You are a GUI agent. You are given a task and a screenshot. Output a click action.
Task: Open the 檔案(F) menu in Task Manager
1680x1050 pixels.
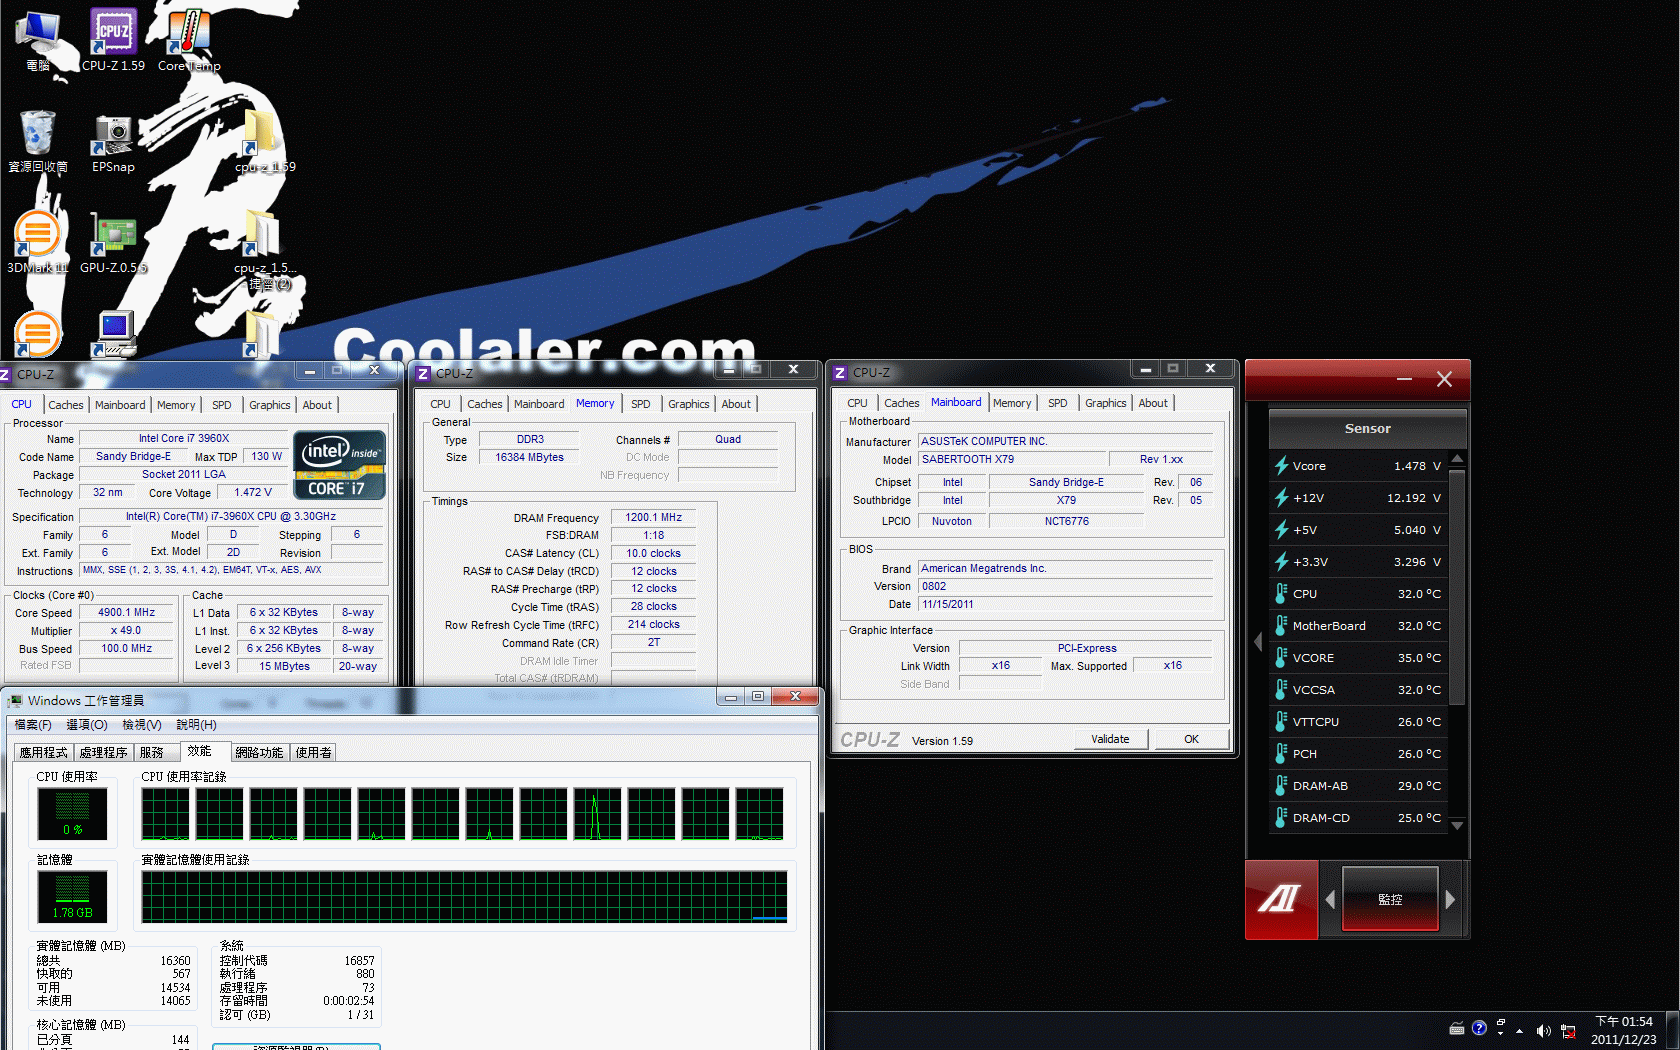[x=33, y=724]
